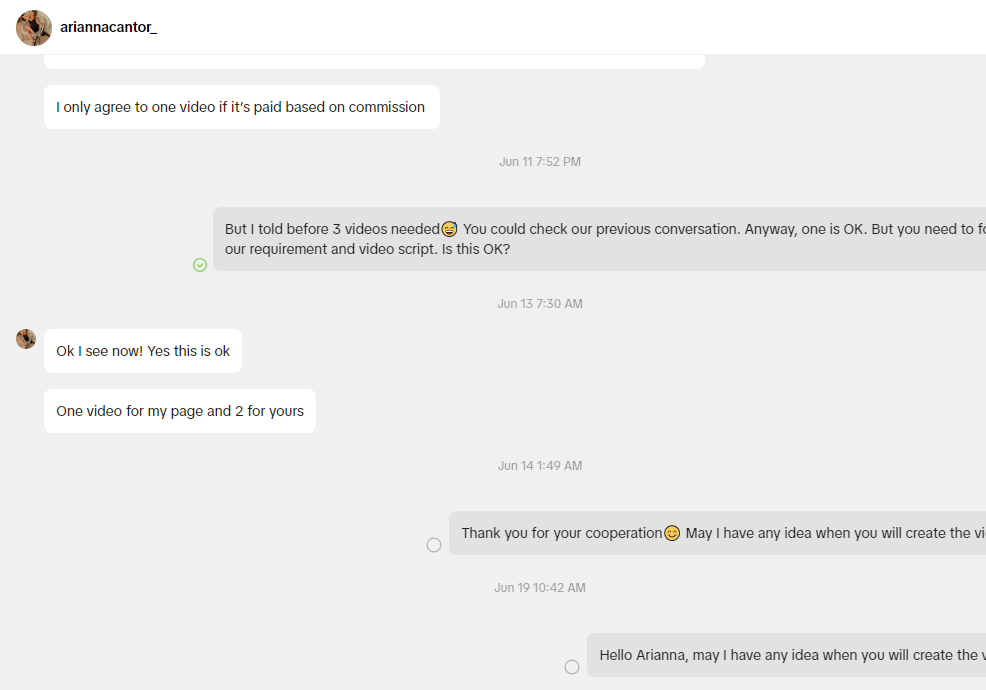Image resolution: width=986 pixels, height=690 pixels.
Task: Select the 'Hello Arianna, may I have any idea' bubble
Action: point(787,655)
